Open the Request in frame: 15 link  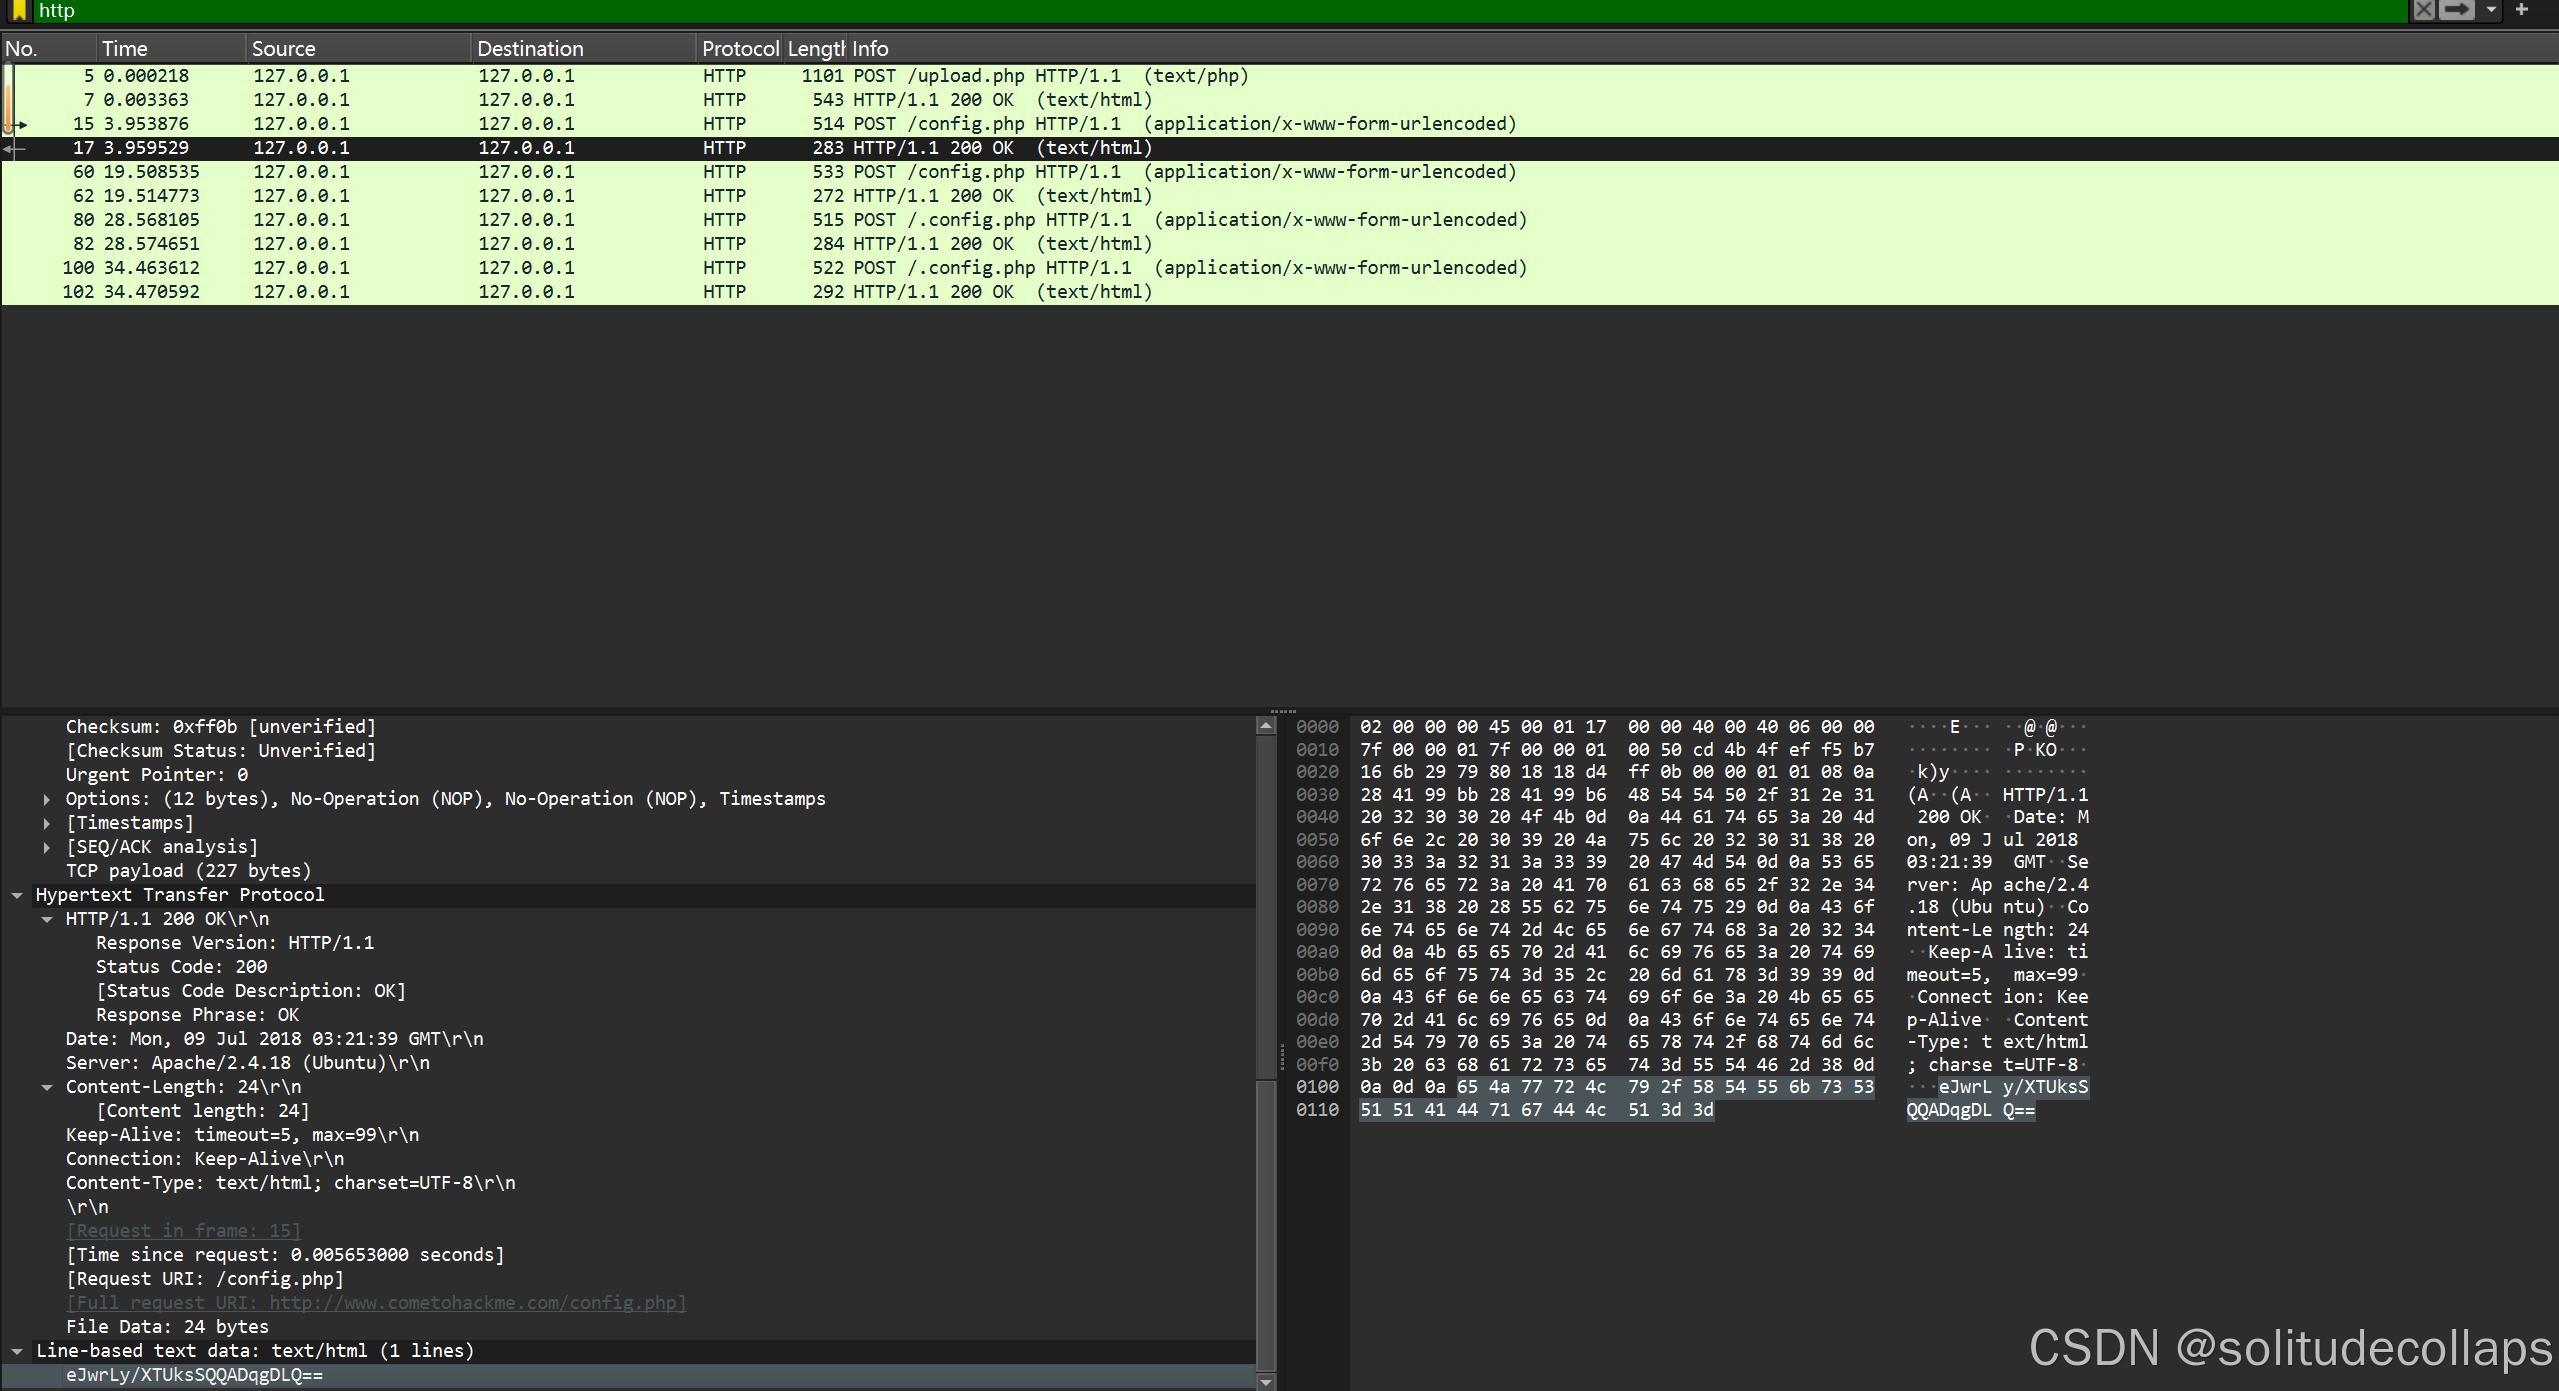point(184,1231)
